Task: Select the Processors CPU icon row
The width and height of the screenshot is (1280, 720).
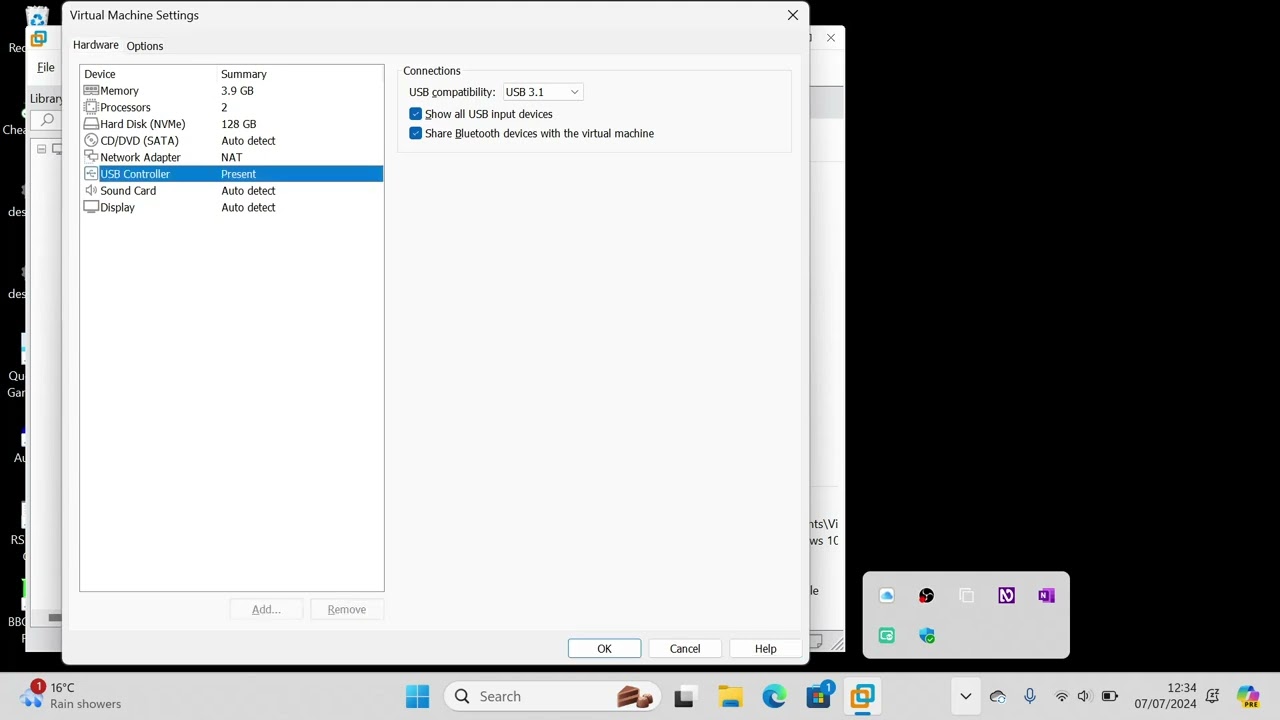Action: pos(232,107)
